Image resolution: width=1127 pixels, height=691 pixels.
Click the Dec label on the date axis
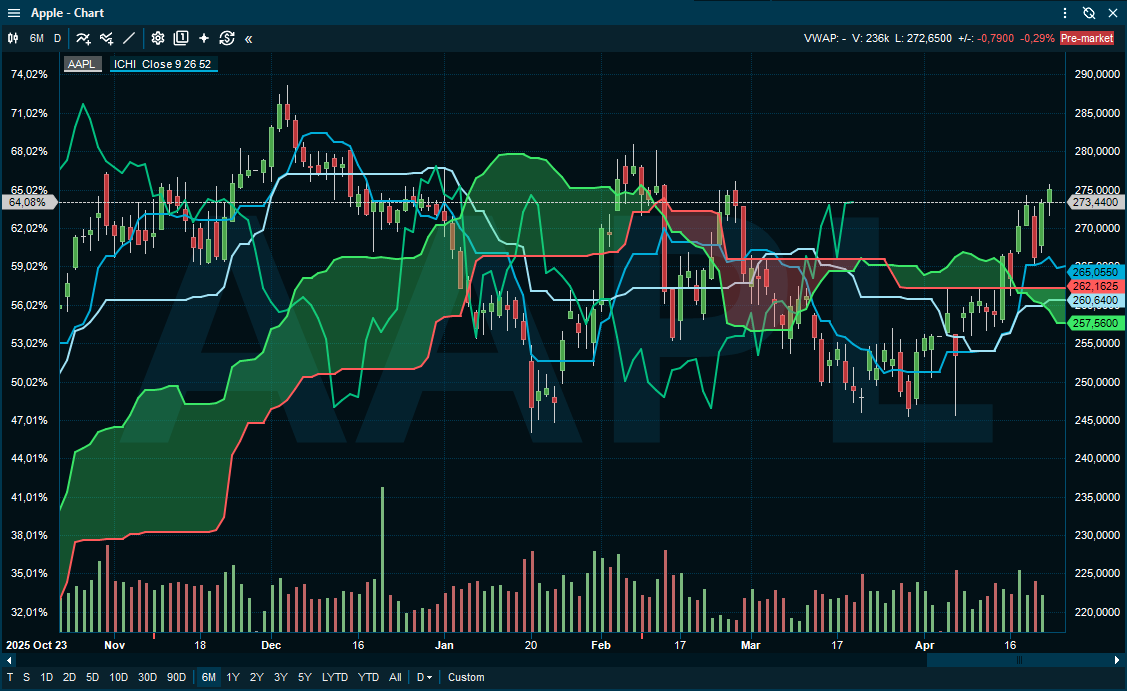click(x=271, y=645)
